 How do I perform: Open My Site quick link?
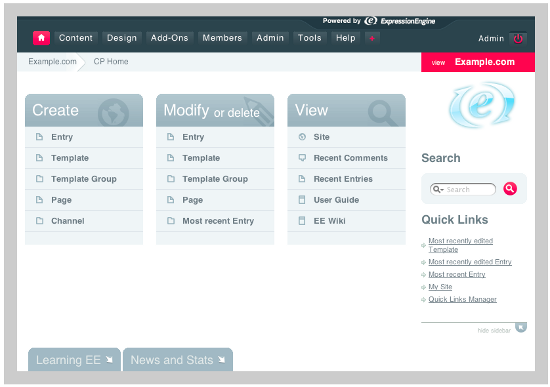point(440,287)
